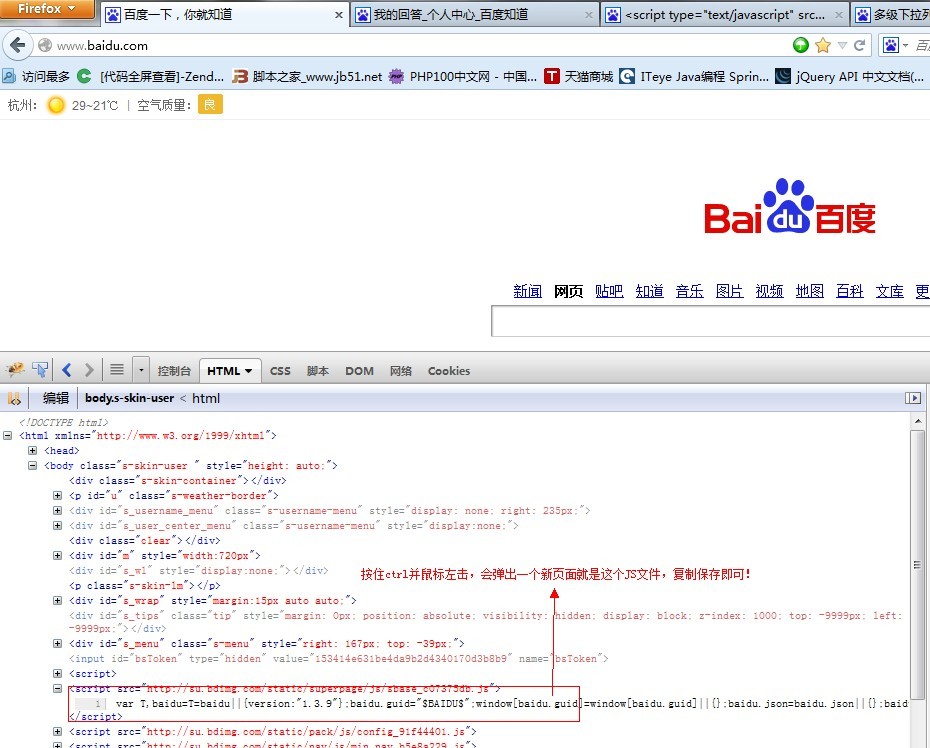Click Firebug's back arrow in panel history
Viewport: 930px width, 748px height.
[x=67, y=370]
